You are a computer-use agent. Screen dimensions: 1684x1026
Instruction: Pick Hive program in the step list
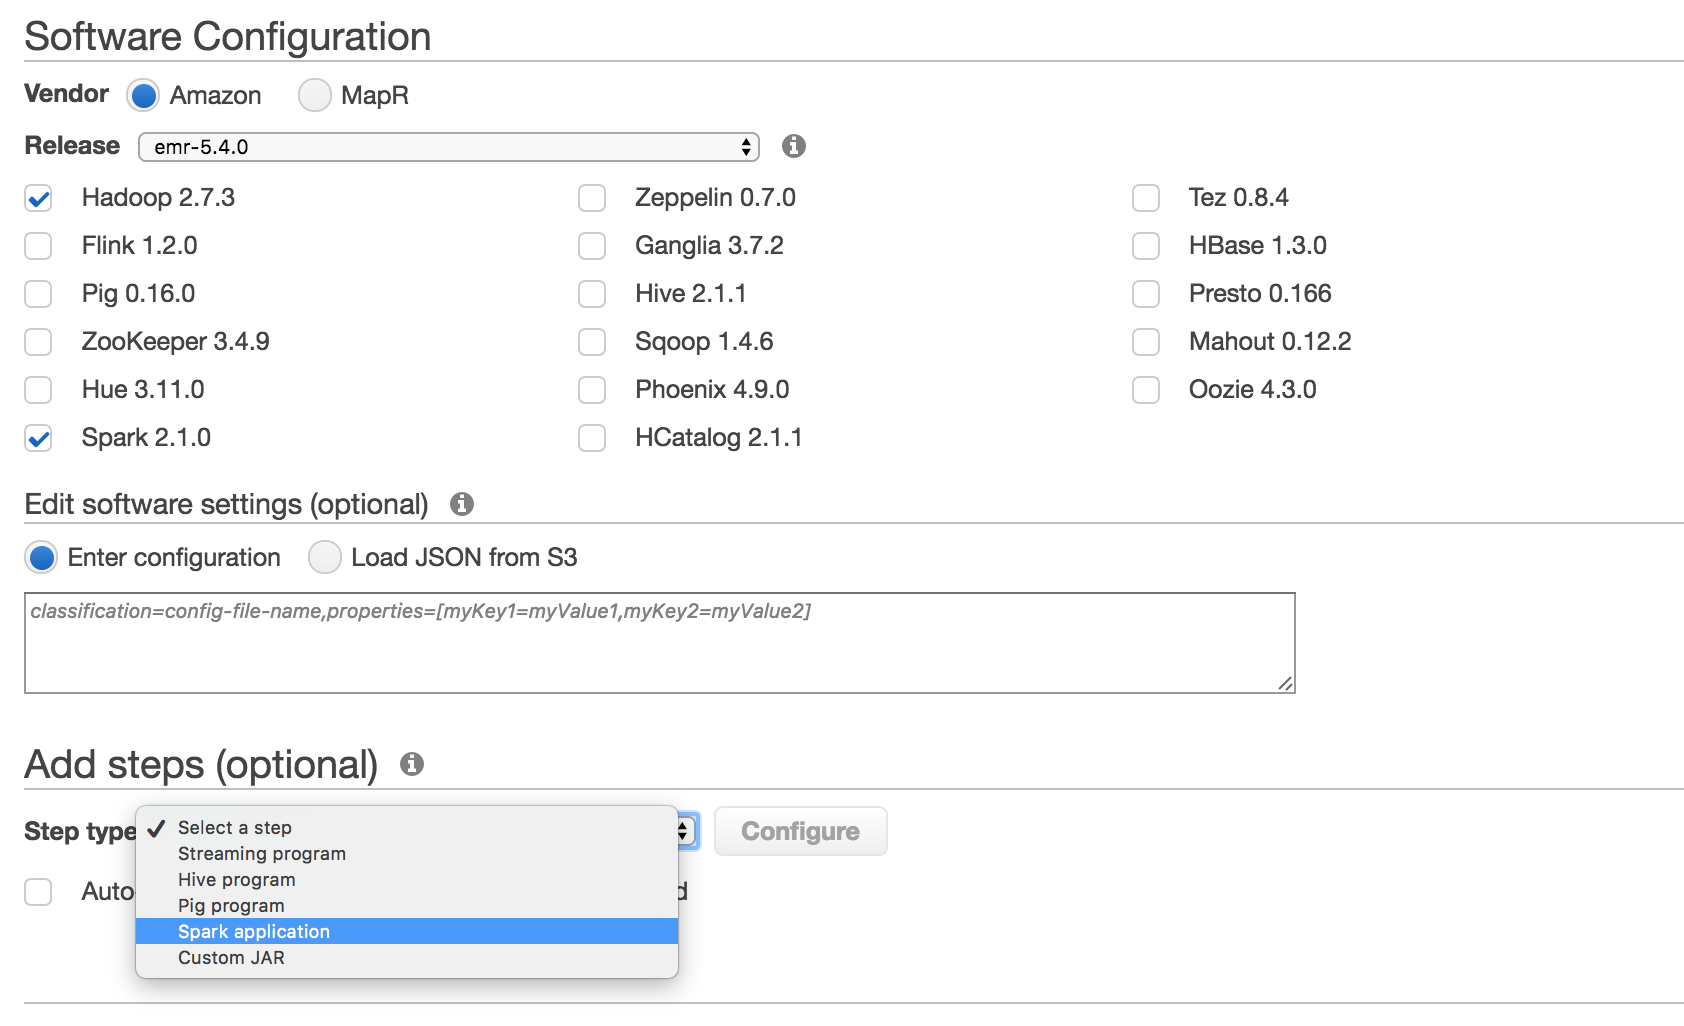click(236, 880)
